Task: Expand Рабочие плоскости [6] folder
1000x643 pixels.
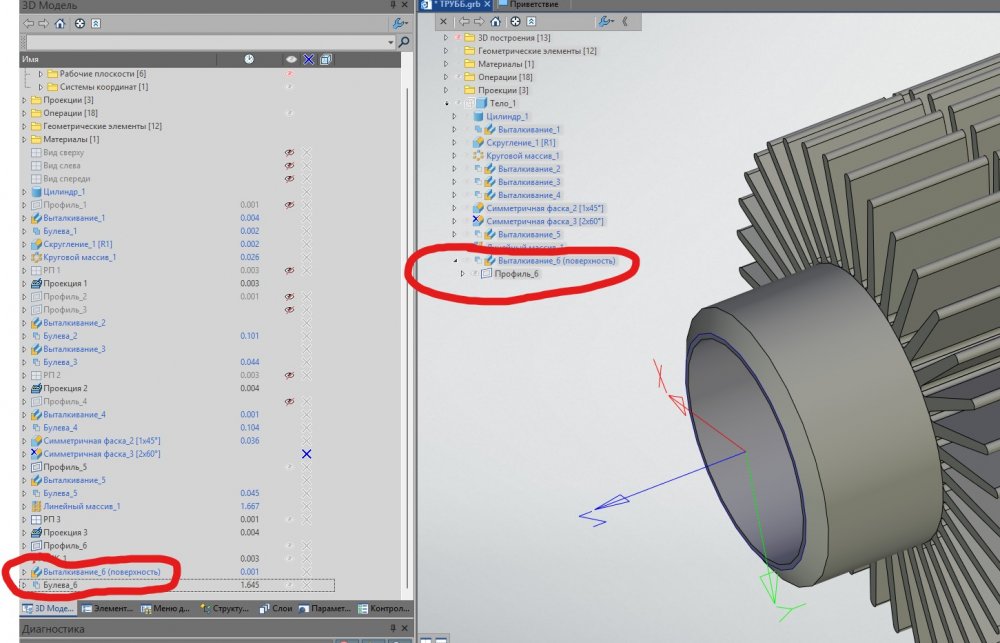Action: [41, 74]
